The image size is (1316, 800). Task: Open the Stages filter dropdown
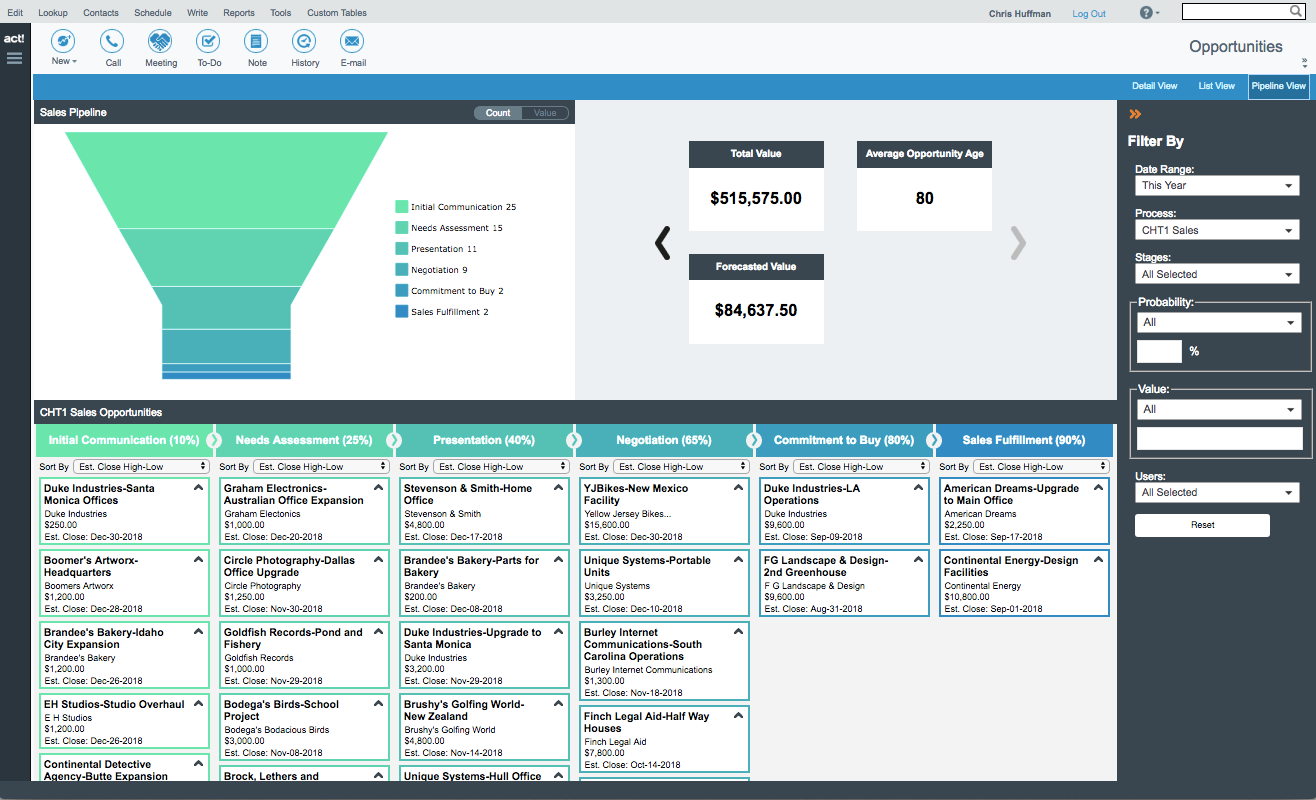1217,274
